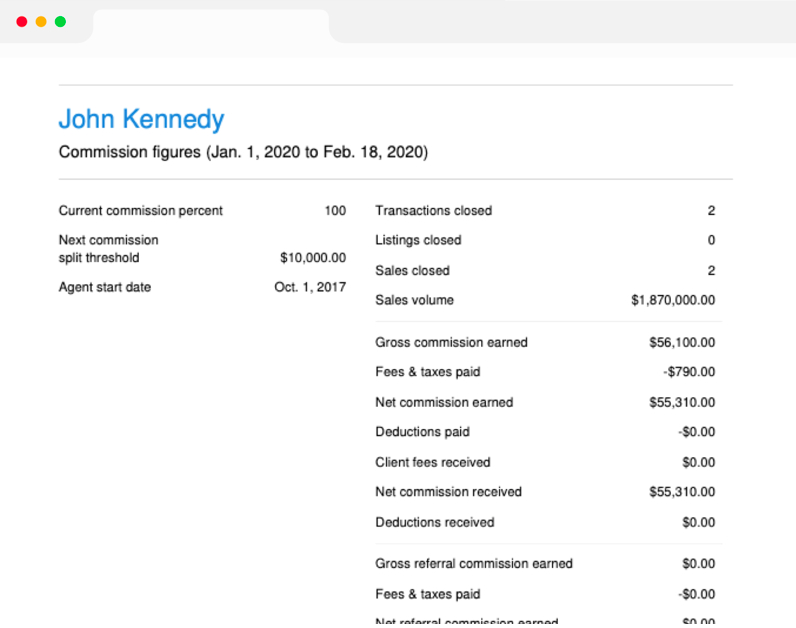796x628 pixels.
Task: Select the Sales volume amount $1,870,000.00
Action: (x=673, y=301)
